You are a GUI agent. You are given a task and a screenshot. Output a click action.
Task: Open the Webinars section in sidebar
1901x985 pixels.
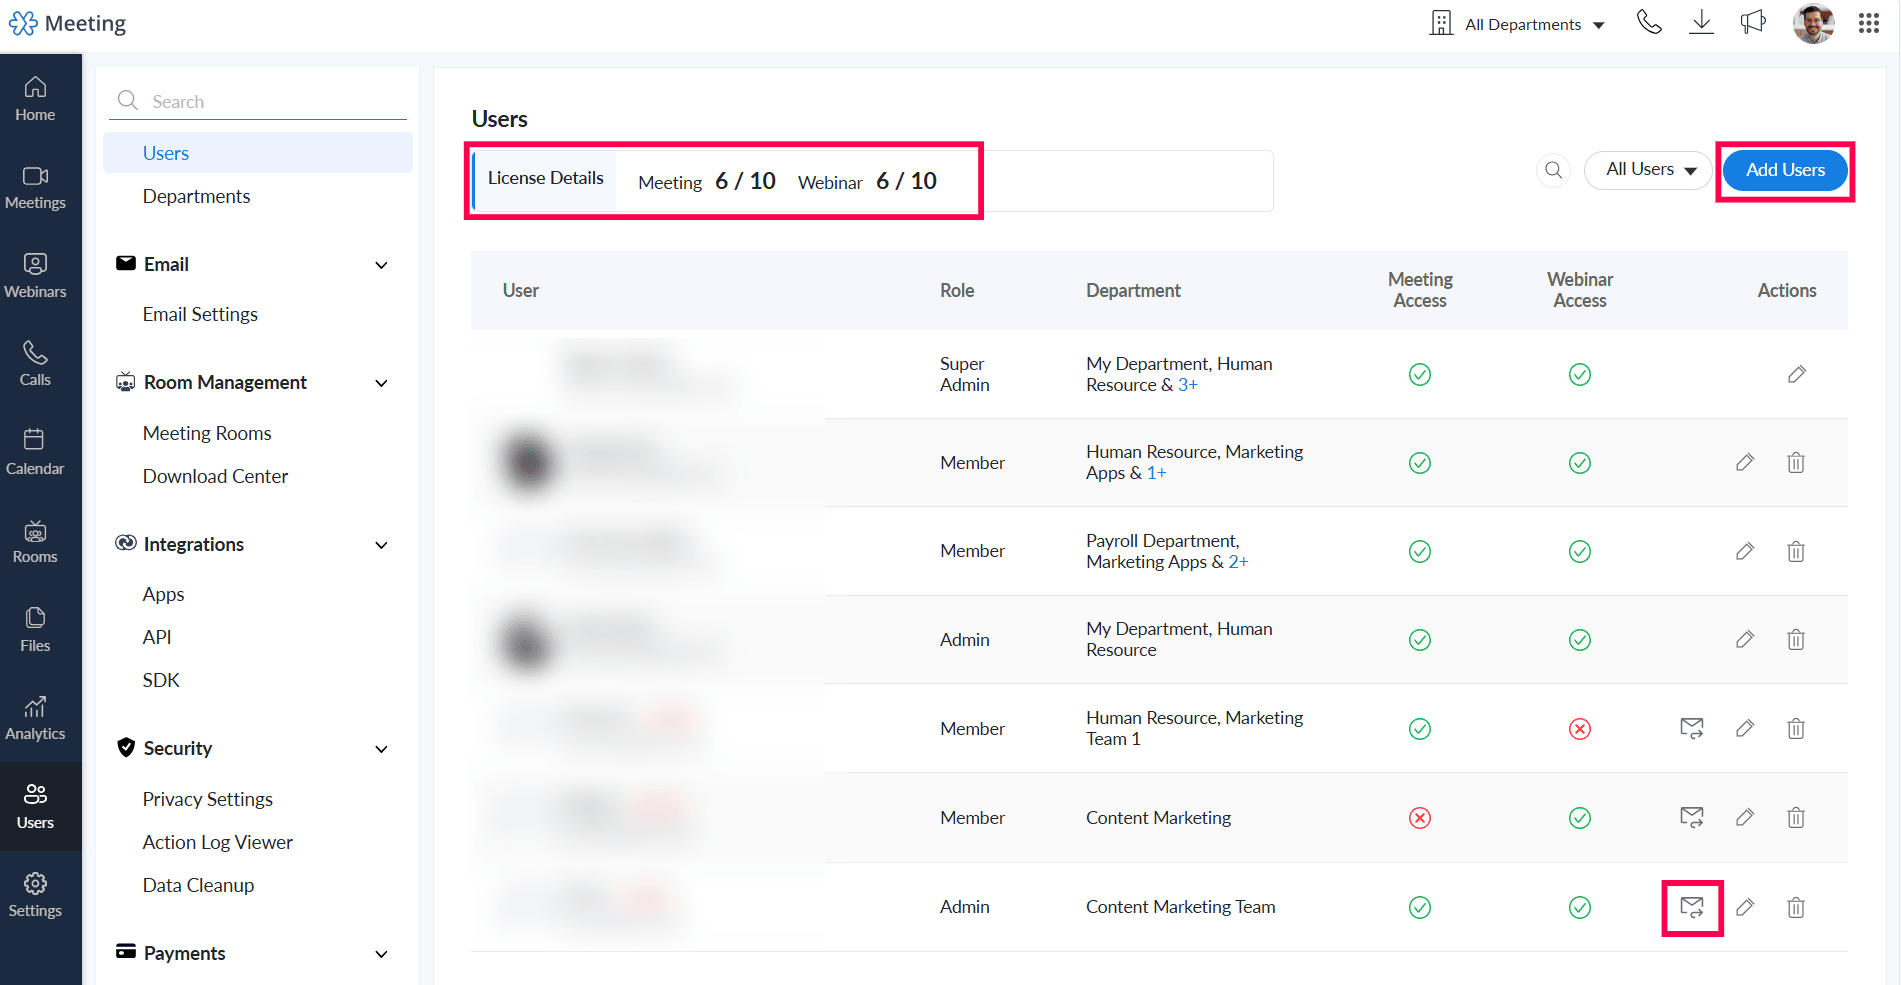click(35, 275)
